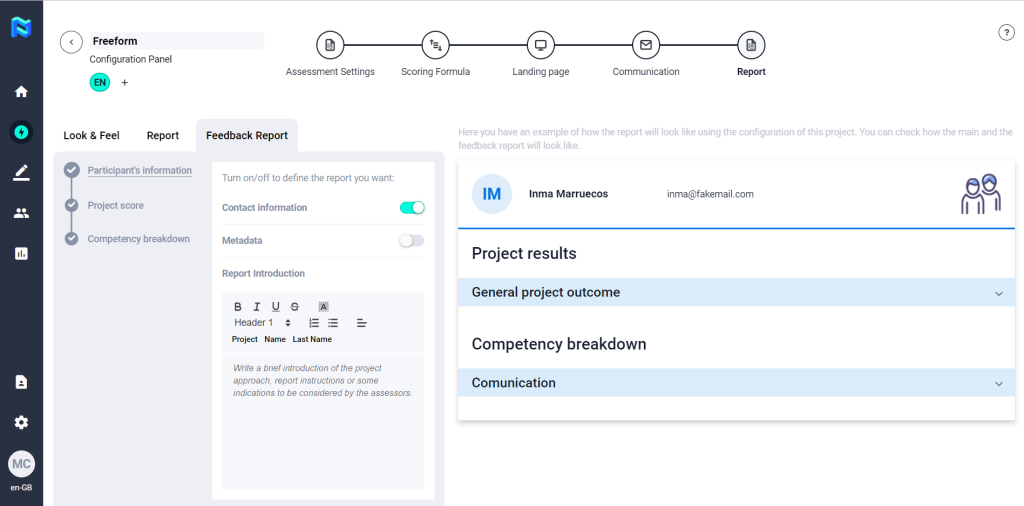
Task: Expand the Comunication competency section
Action: click(x=998, y=383)
